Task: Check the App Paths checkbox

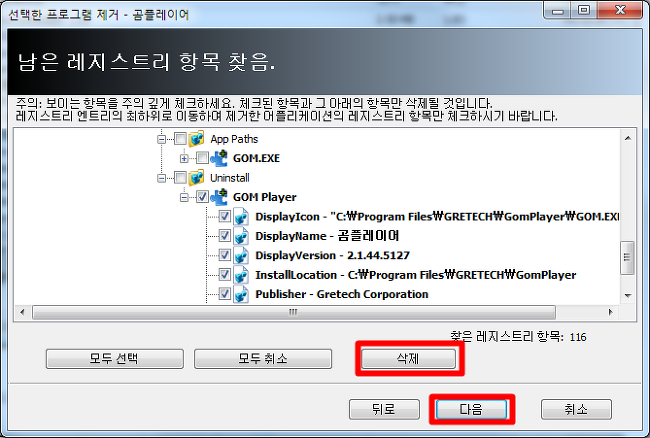Action: click(180, 138)
